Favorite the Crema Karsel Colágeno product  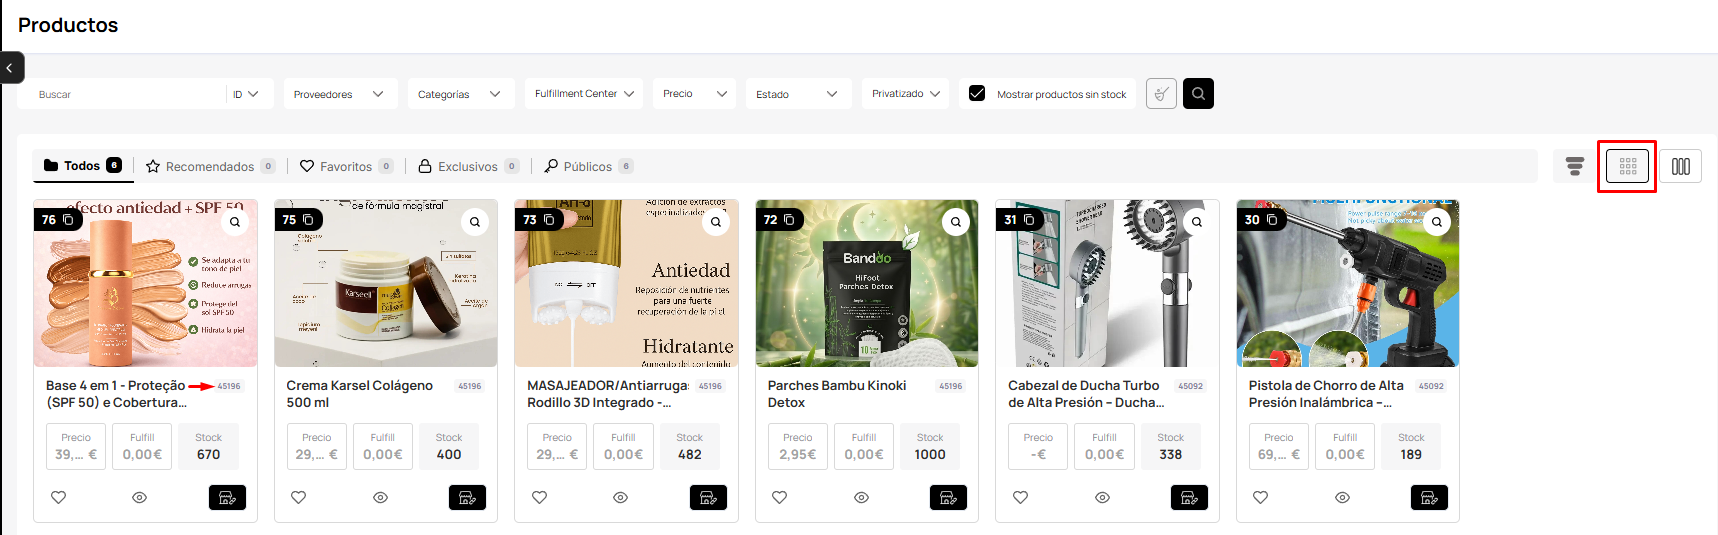pyautogui.click(x=298, y=497)
